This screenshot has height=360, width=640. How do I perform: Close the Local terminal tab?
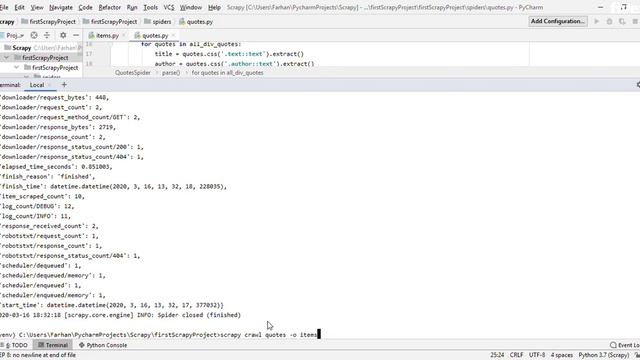click(x=50, y=85)
